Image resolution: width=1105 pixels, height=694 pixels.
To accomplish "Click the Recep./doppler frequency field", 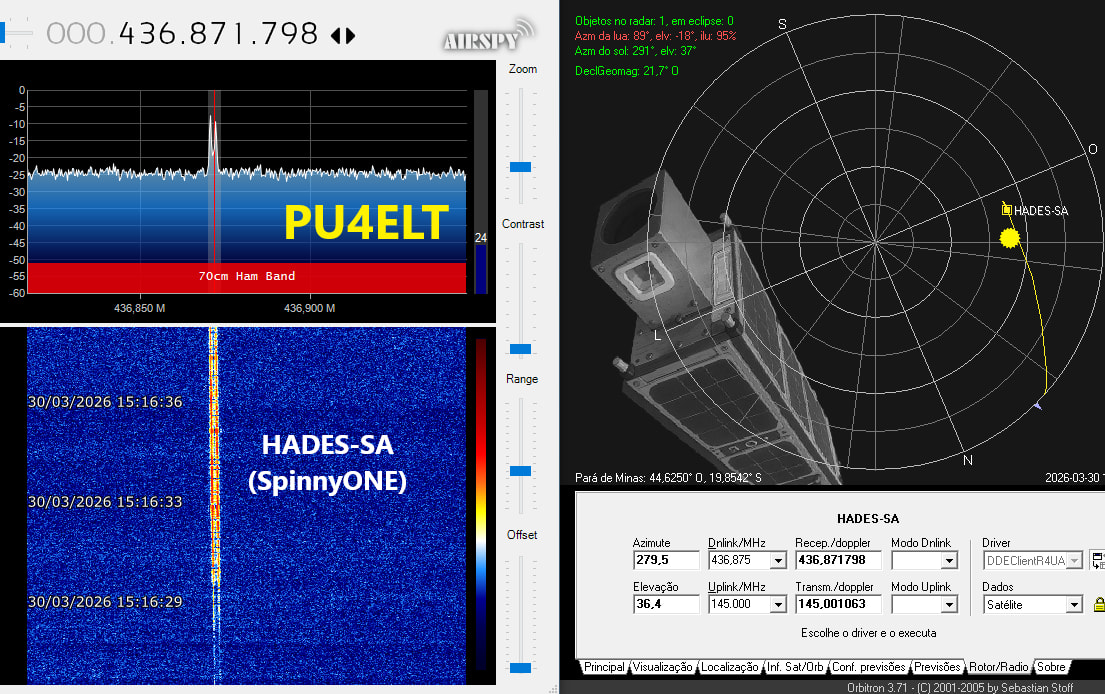I will coord(837,560).
